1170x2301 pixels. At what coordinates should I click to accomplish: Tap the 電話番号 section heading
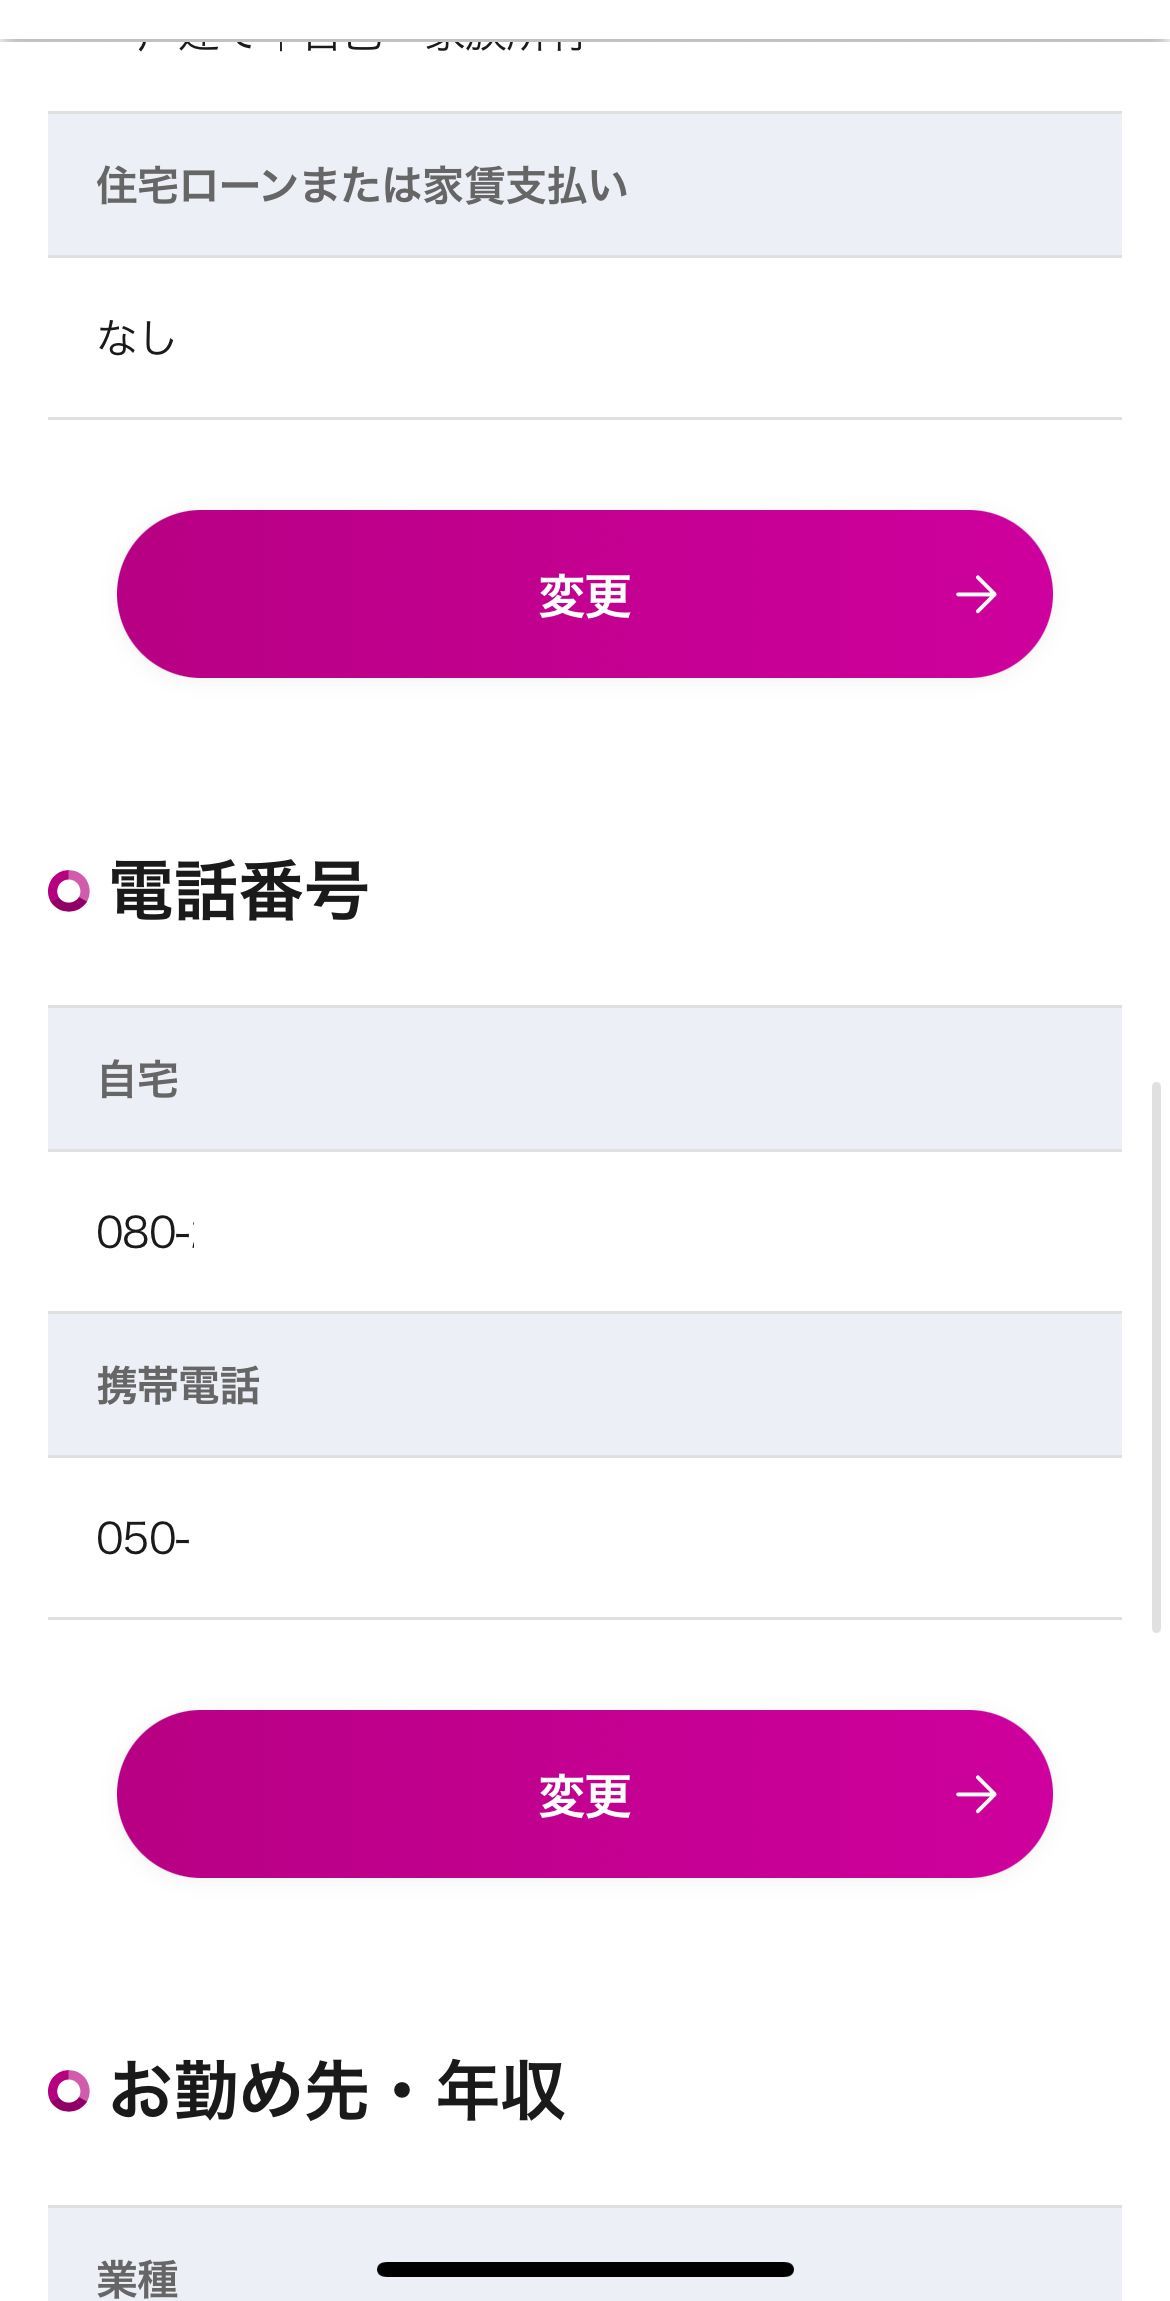pos(238,890)
